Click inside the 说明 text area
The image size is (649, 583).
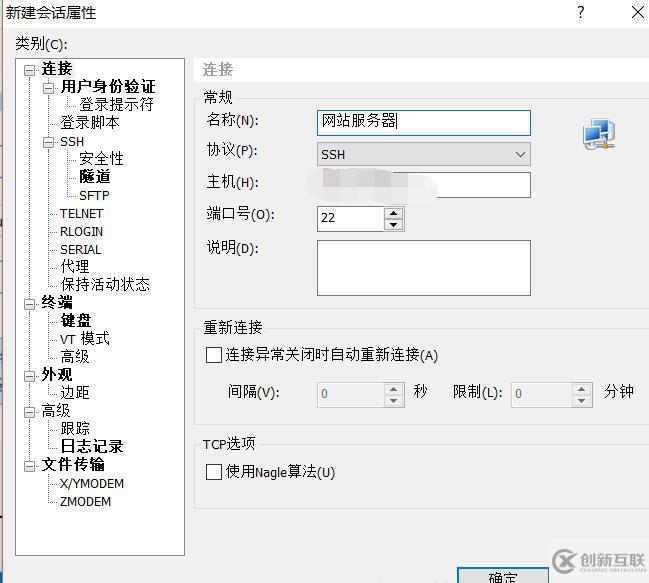coord(423,268)
